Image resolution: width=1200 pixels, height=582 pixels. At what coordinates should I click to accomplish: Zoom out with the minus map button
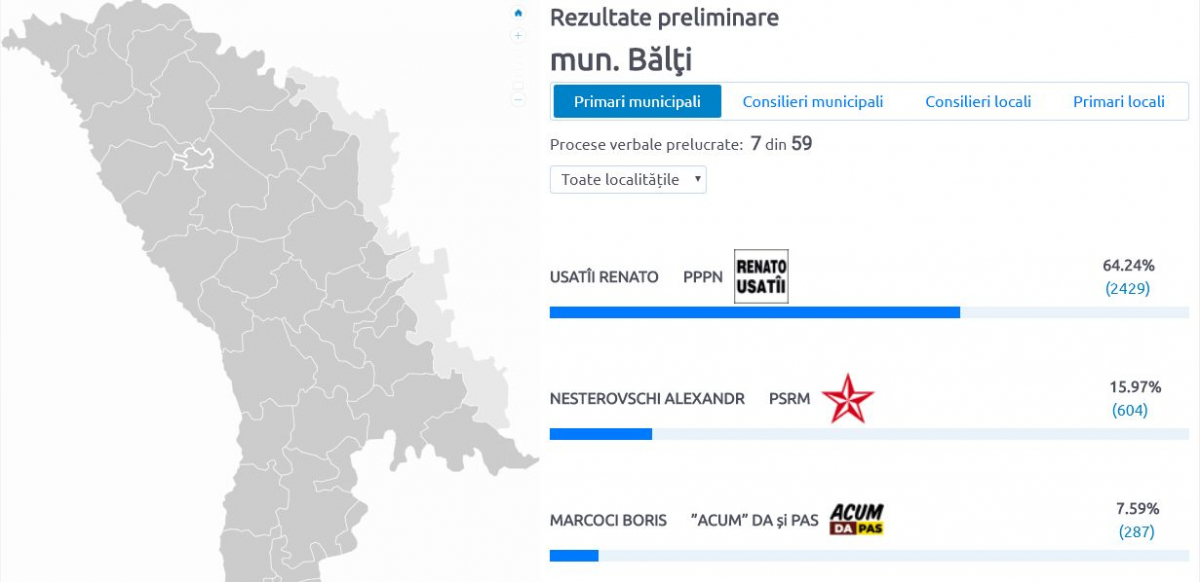(x=518, y=99)
